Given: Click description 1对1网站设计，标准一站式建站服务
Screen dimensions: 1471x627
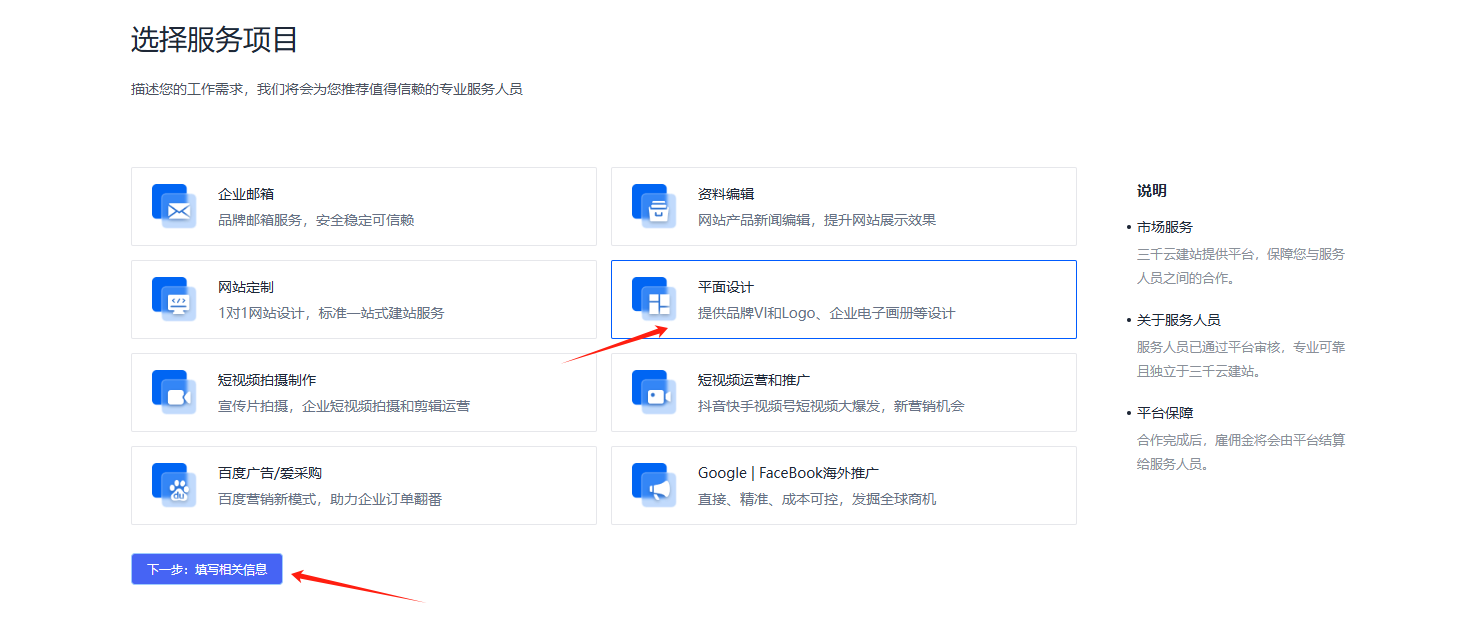Looking at the screenshot, I should 331,313.
